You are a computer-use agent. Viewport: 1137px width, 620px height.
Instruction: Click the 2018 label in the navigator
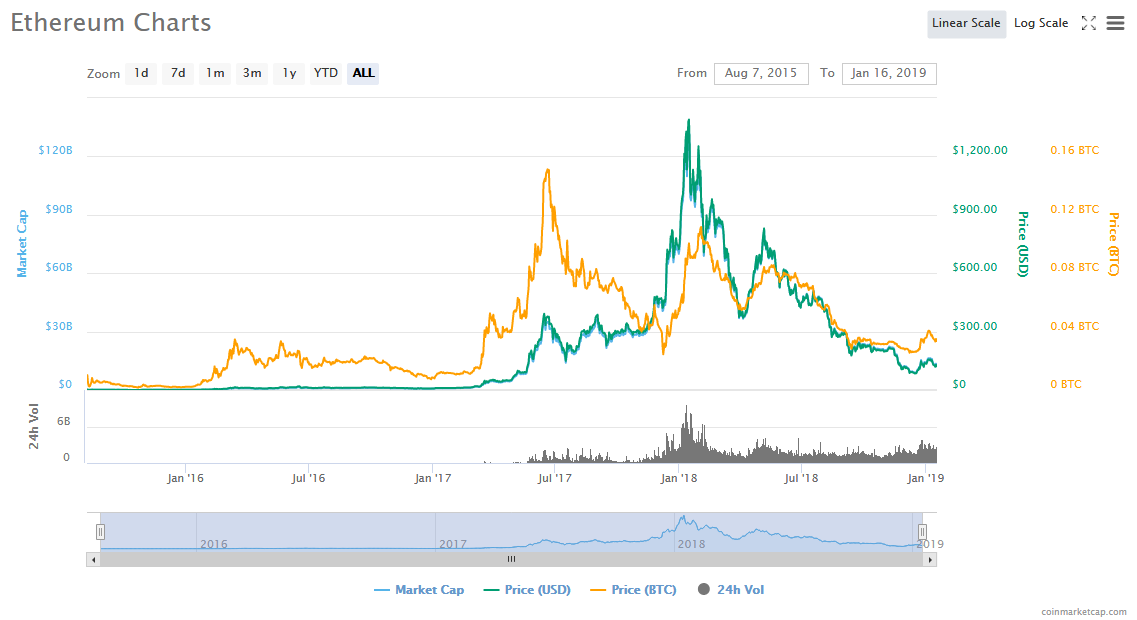coord(691,544)
